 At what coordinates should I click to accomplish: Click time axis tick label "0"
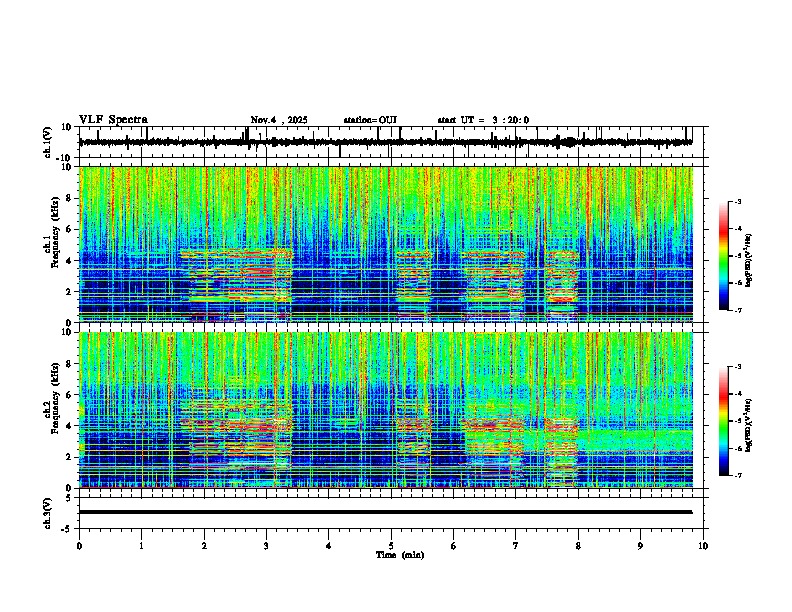pyautogui.click(x=79, y=546)
